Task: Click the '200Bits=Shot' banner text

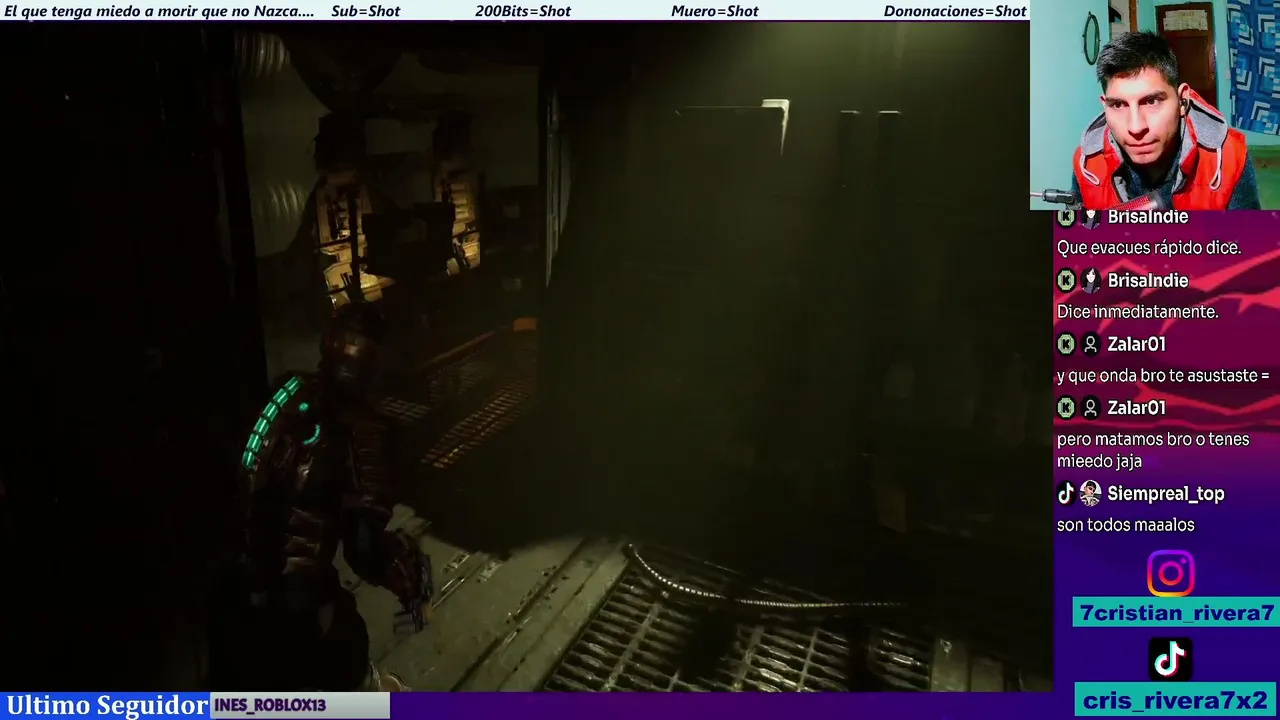Action: pos(523,11)
